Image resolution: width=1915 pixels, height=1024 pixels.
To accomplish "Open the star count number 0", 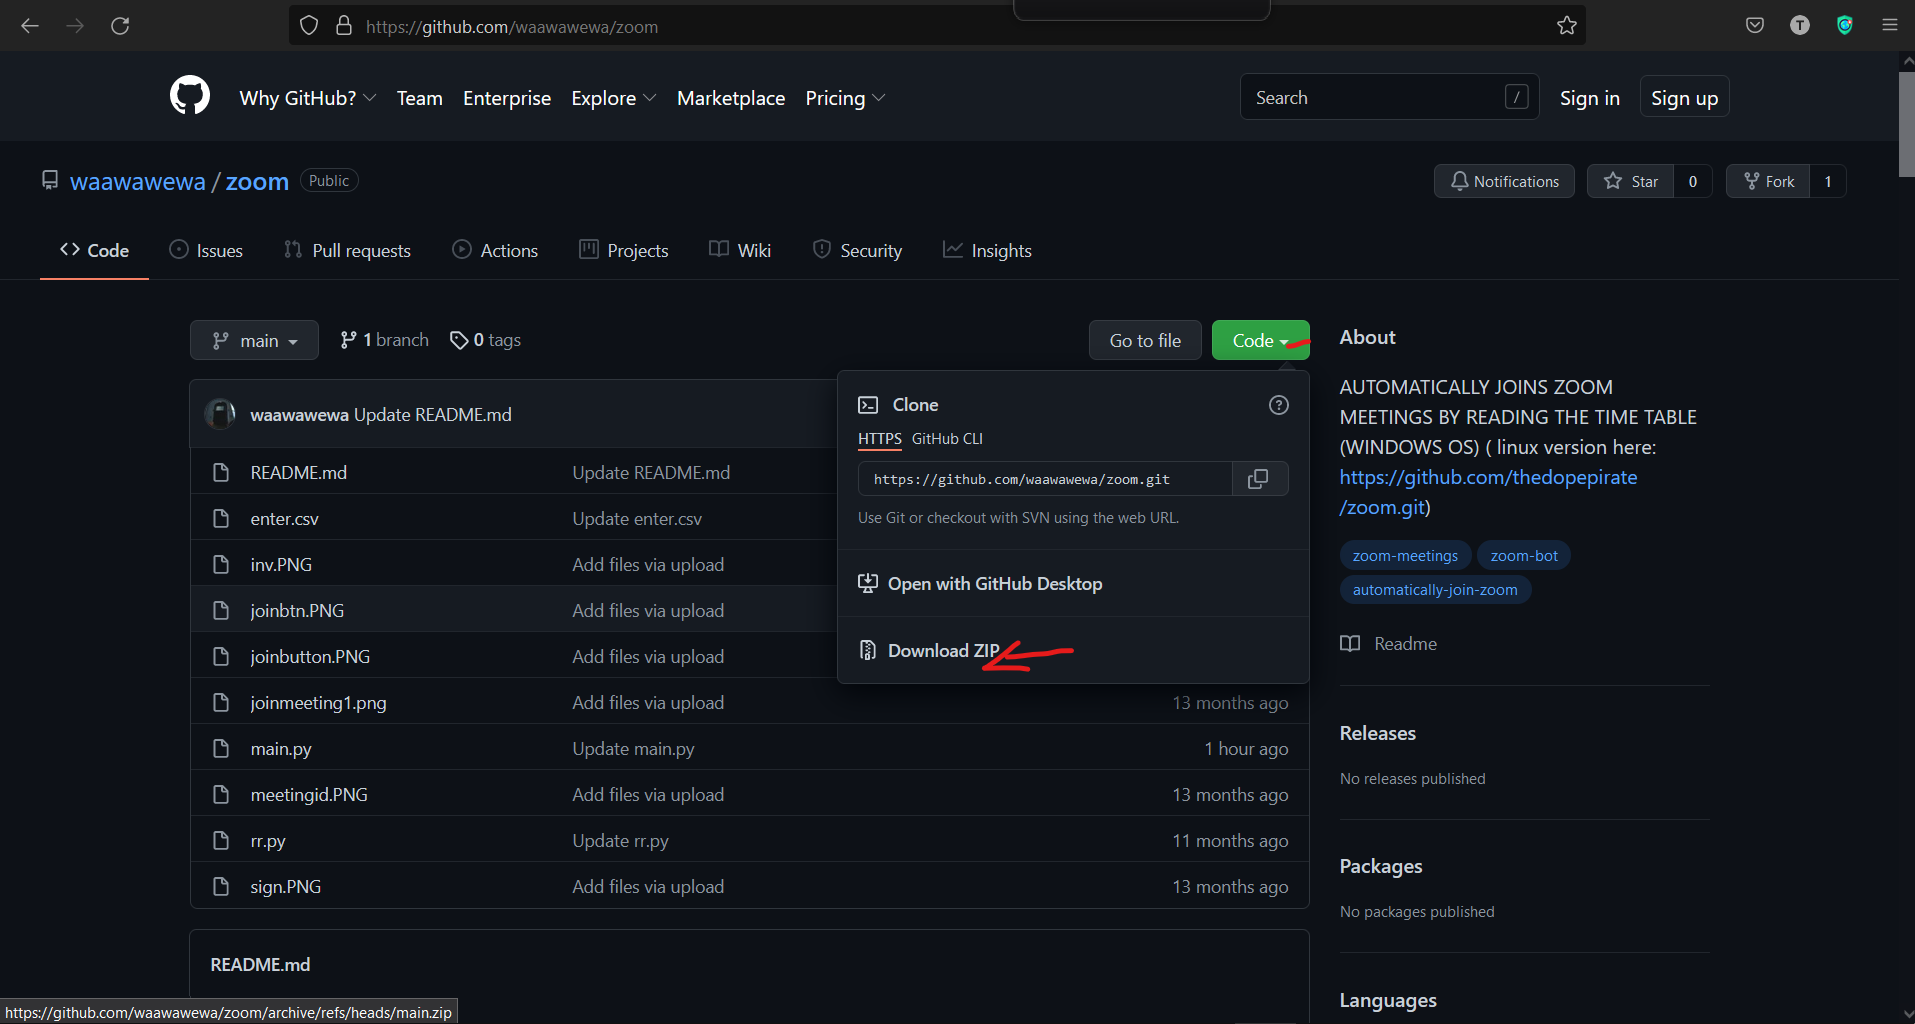I will coord(1693,181).
